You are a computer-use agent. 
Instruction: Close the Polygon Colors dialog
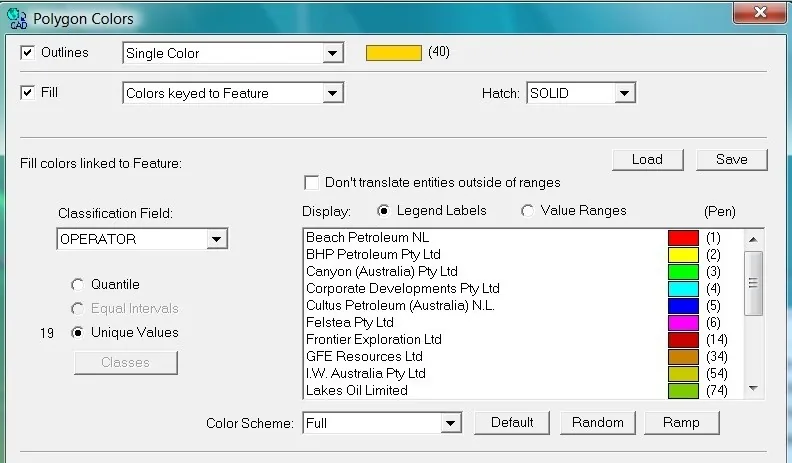[760, 12]
